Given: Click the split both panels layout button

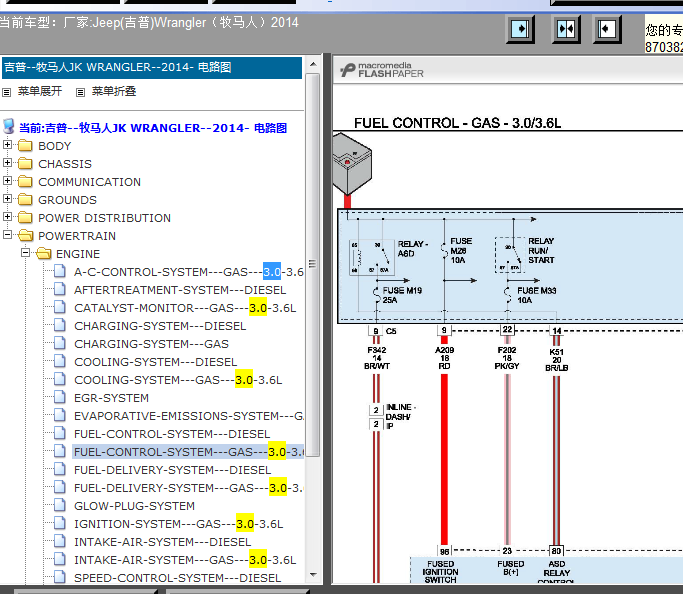Looking at the screenshot, I should tap(565, 29).
